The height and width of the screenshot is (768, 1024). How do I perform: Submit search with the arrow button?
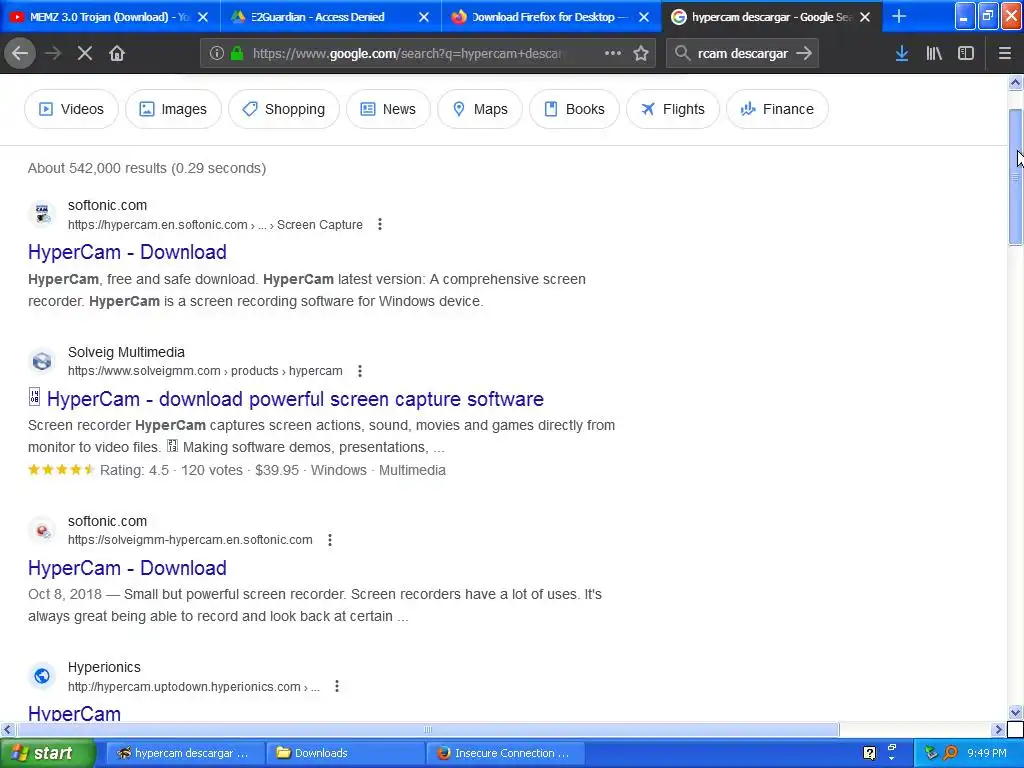tap(805, 54)
